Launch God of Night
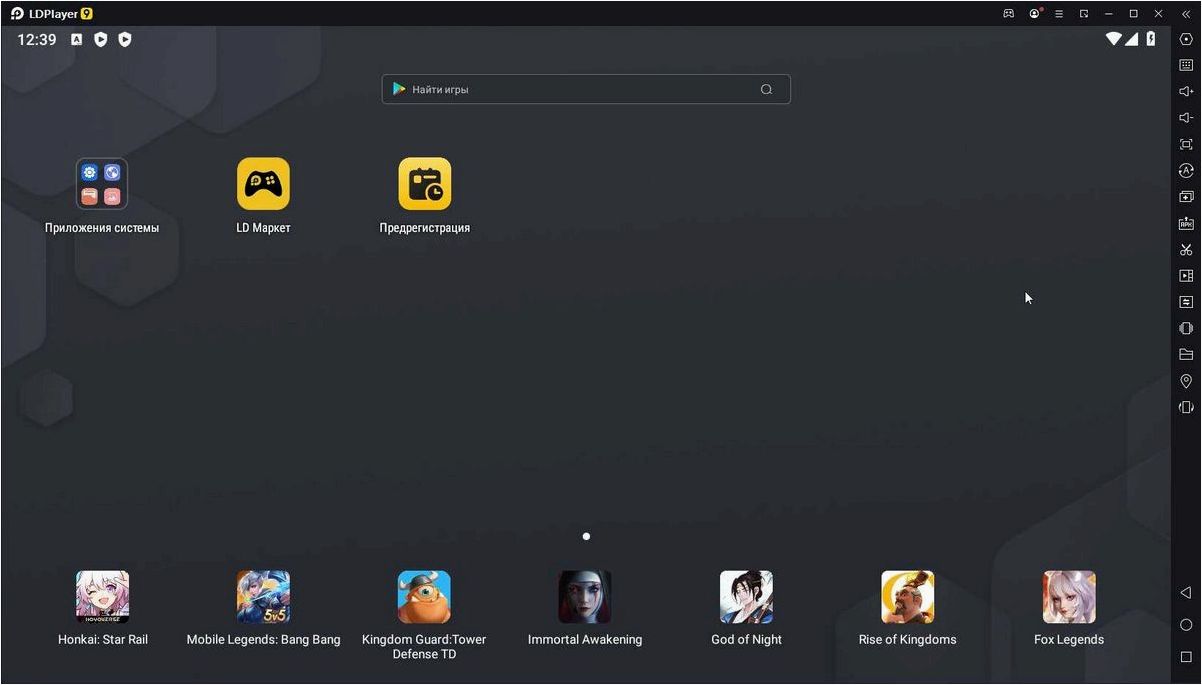Viewport: 1202px width, 685px height. click(x=746, y=597)
